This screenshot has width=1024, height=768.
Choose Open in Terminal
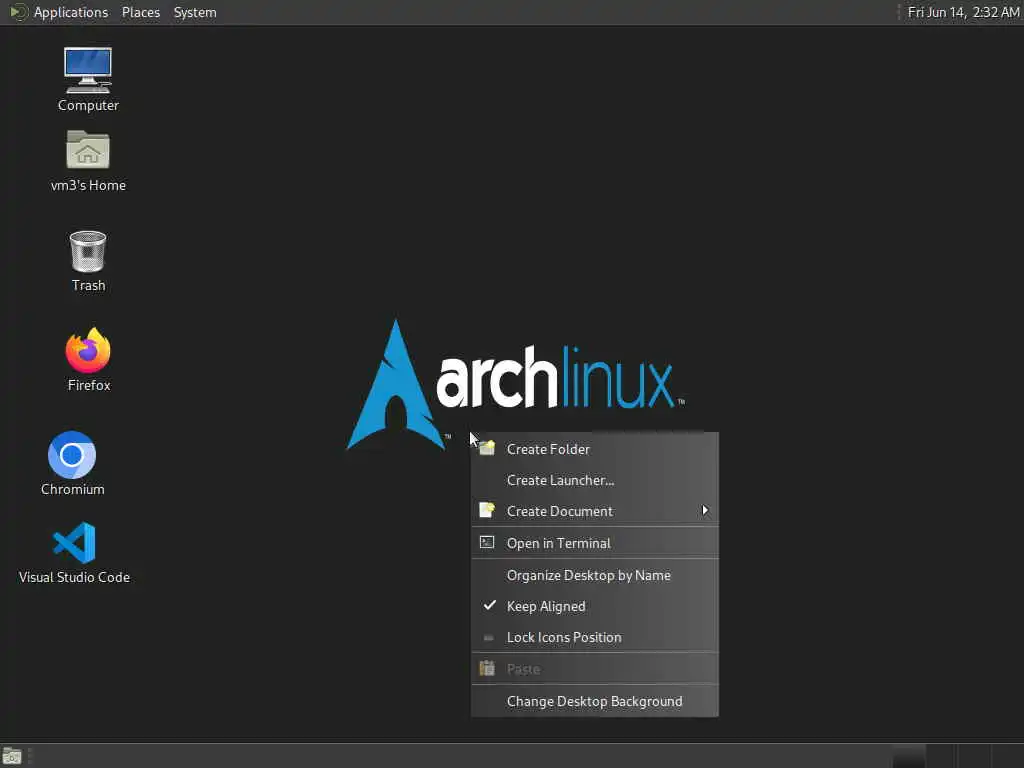[x=594, y=543]
